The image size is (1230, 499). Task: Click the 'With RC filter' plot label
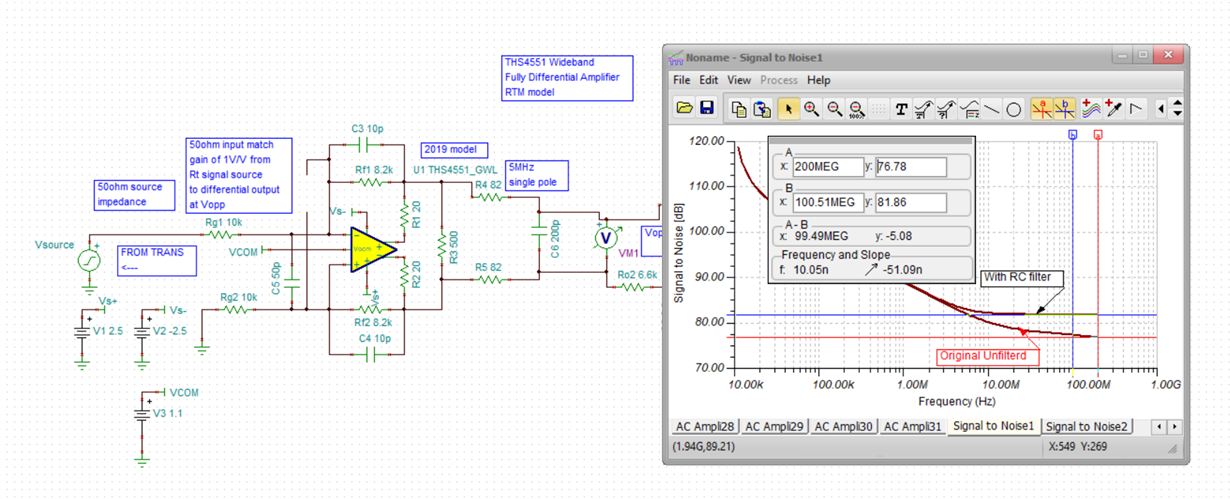(x=1020, y=278)
